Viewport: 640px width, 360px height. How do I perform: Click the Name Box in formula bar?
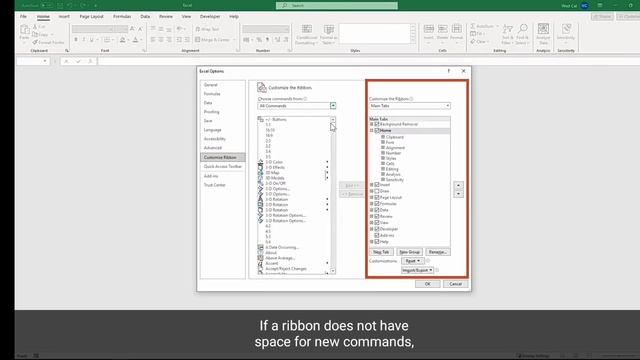tap(33, 61)
